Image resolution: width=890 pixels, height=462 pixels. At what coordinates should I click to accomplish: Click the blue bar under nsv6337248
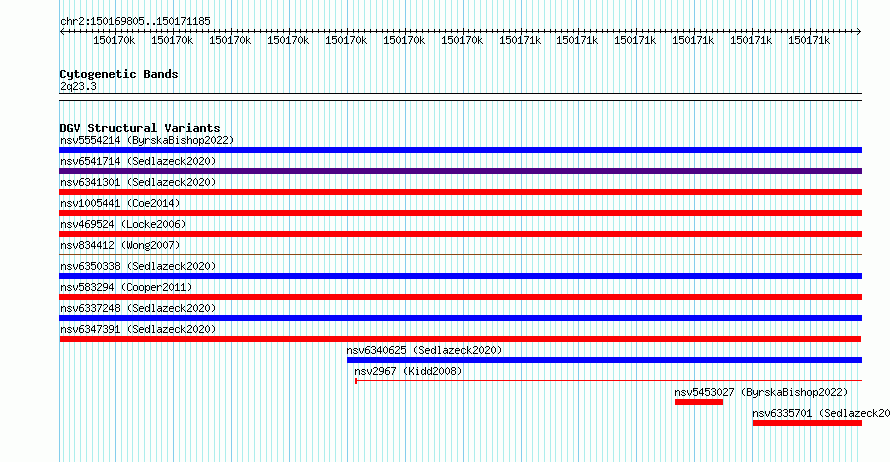[x=460, y=318]
